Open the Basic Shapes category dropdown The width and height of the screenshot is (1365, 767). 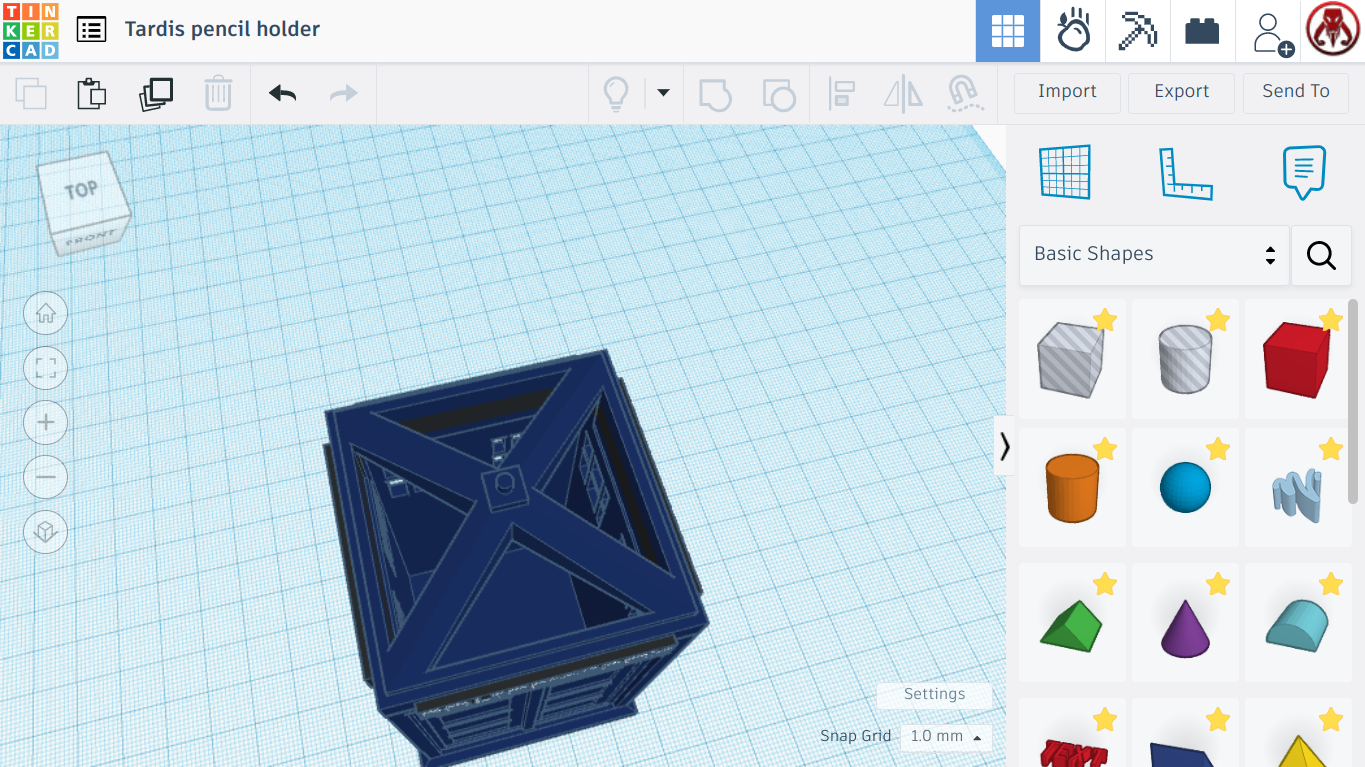tap(1154, 255)
